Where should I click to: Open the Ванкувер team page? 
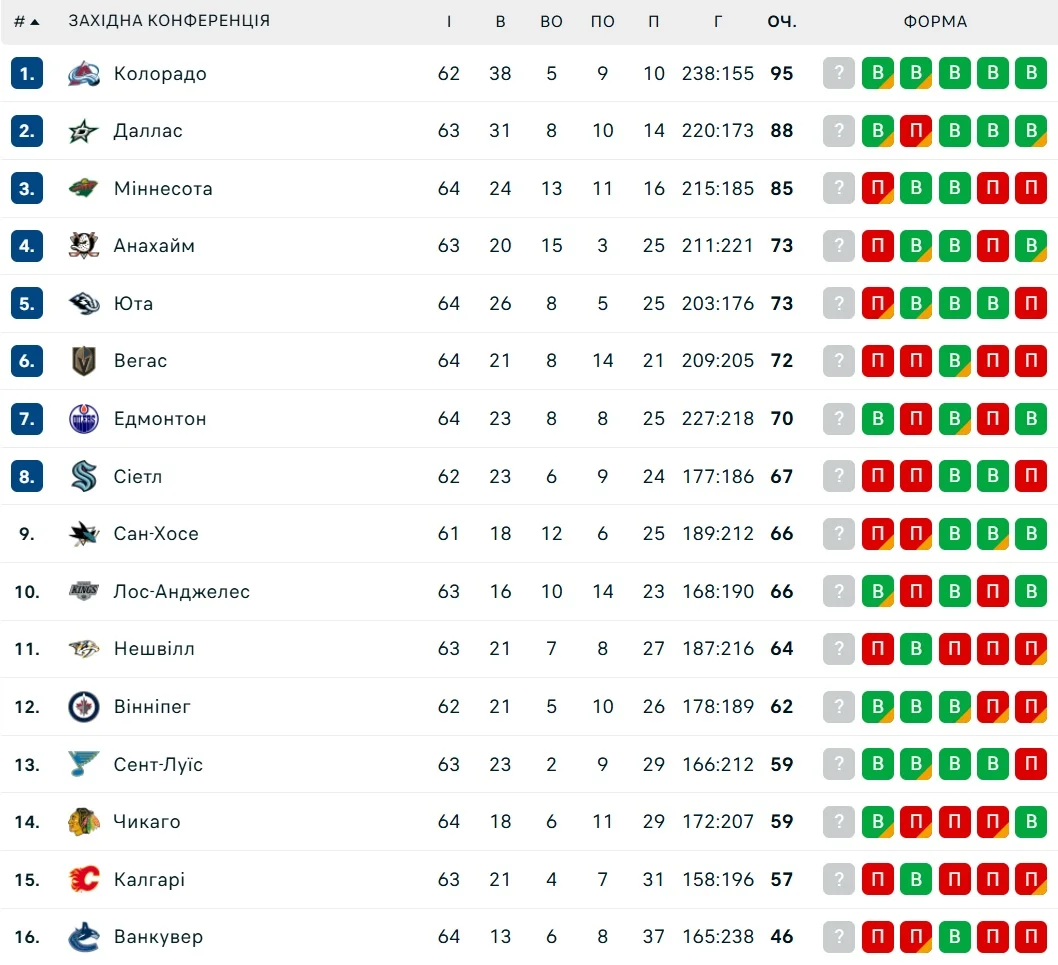(x=158, y=937)
